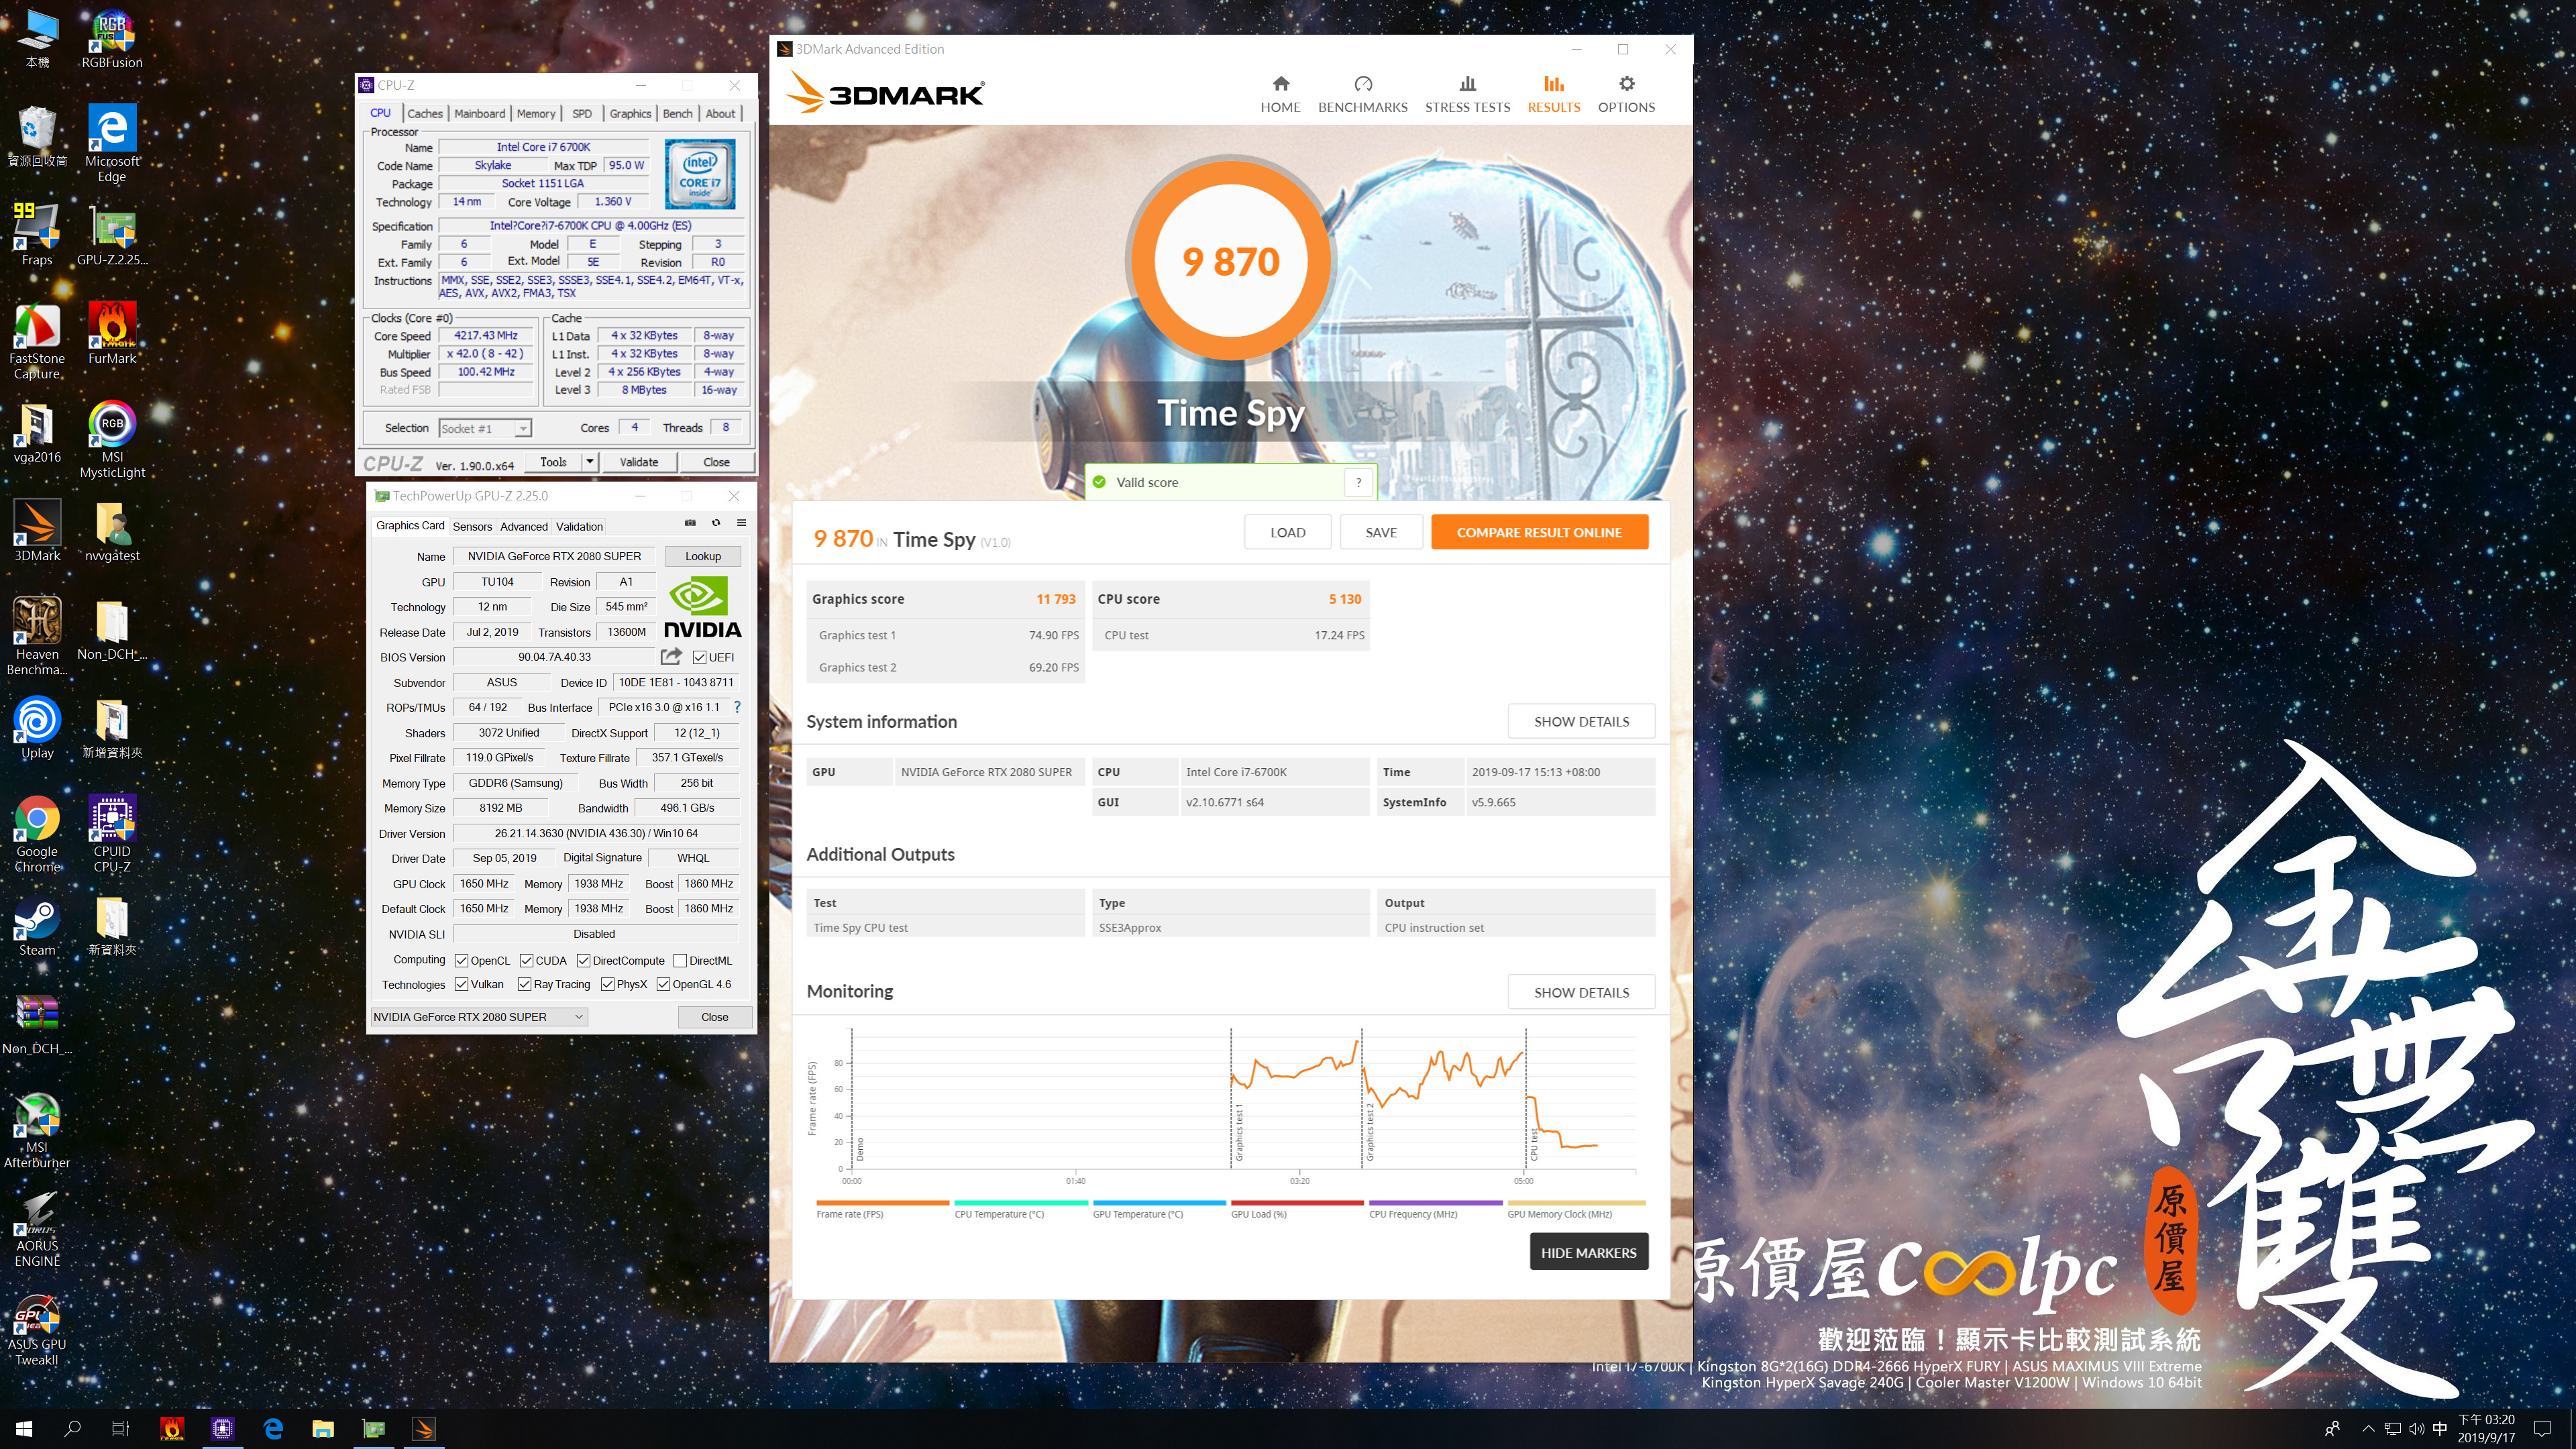2576x1449 pixels.
Task: Toggle Frame rate (FPS) legend color
Action: pyautogui.click(x=882, y=1203)
